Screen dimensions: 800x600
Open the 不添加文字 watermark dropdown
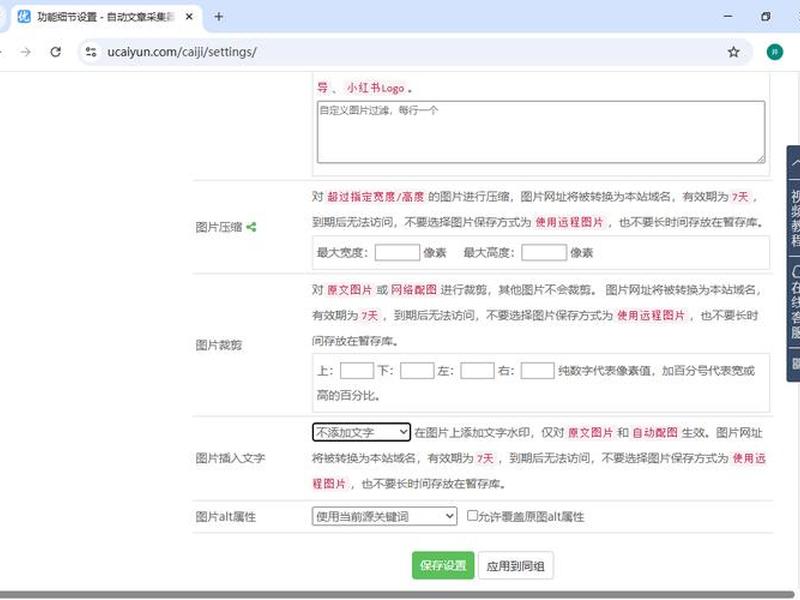click(x=361, y=432)
